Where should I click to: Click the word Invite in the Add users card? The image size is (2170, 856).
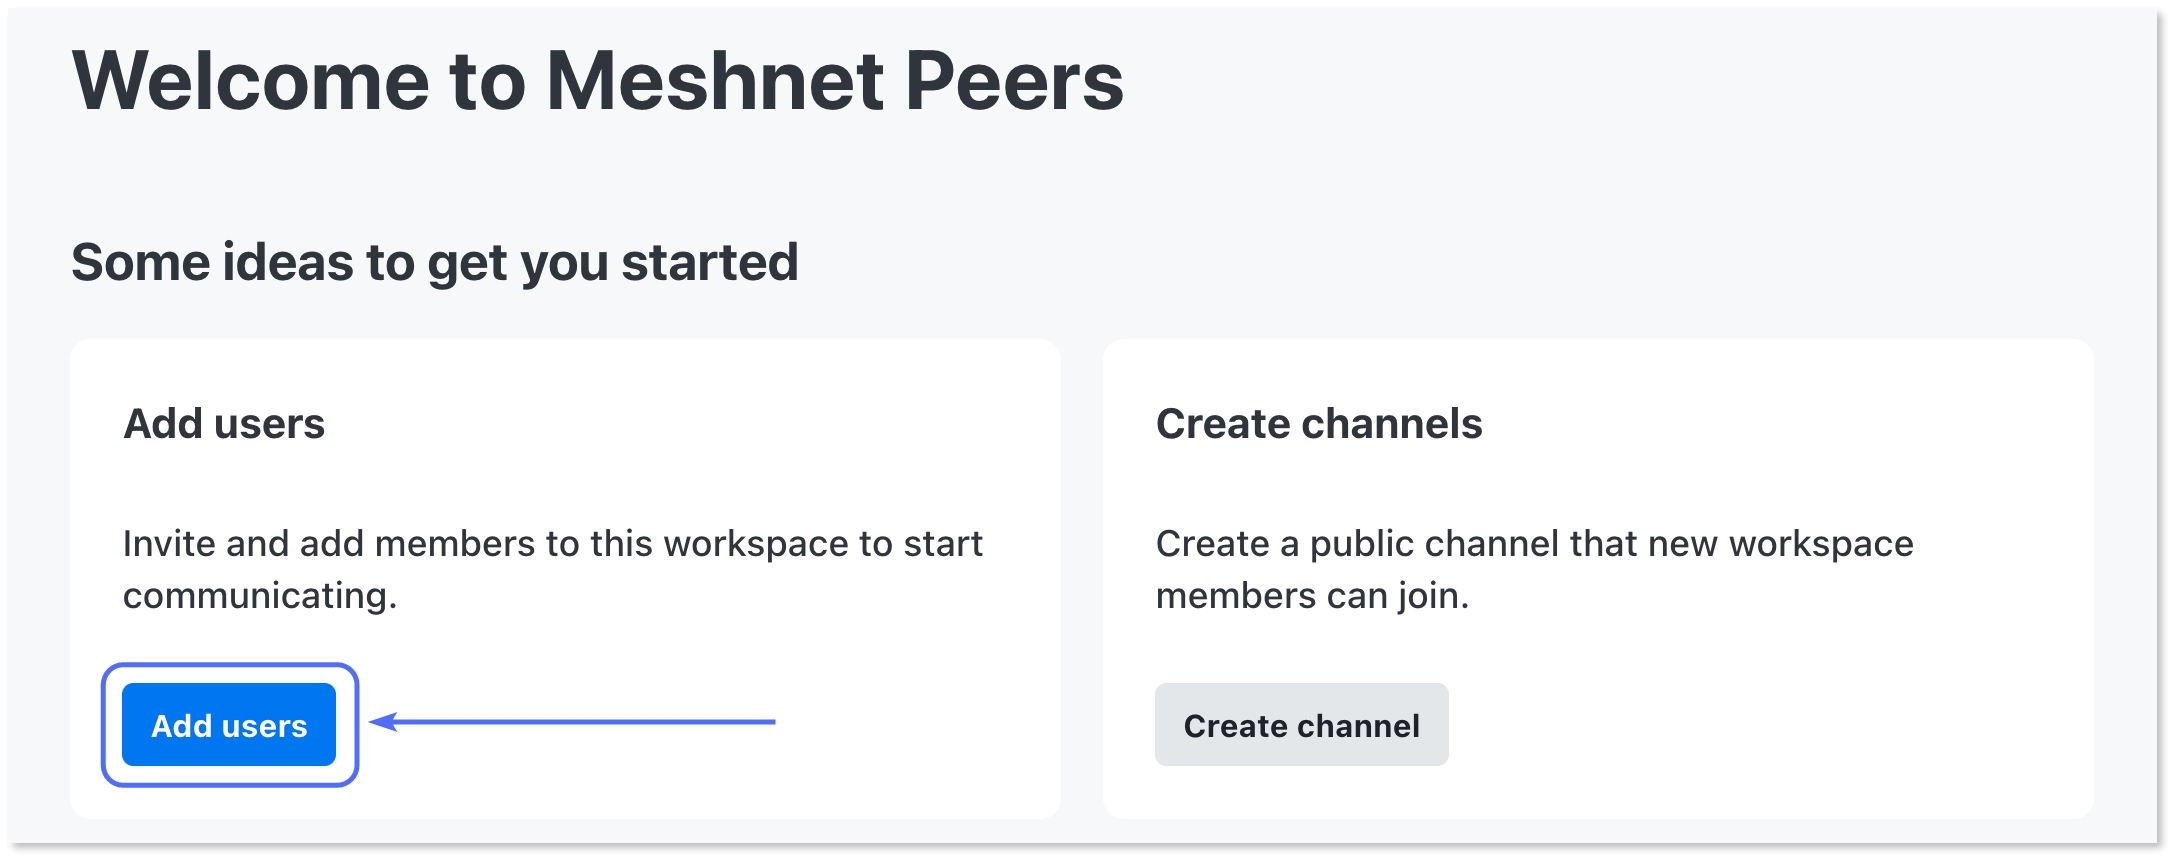point(169,544)
